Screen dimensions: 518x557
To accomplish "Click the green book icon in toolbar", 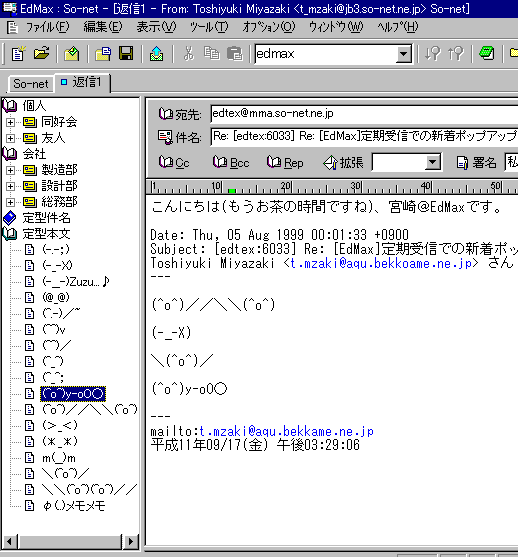I will coord(486,54).
